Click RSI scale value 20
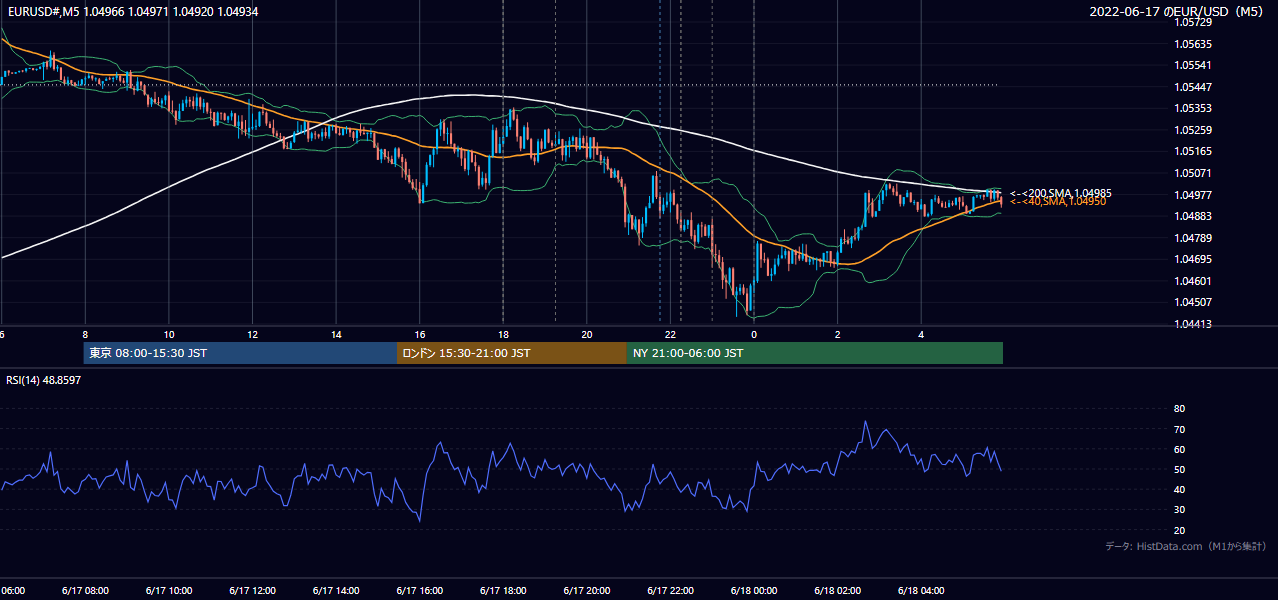Viewport: 1278px width, 600px height. (1180, 530)
